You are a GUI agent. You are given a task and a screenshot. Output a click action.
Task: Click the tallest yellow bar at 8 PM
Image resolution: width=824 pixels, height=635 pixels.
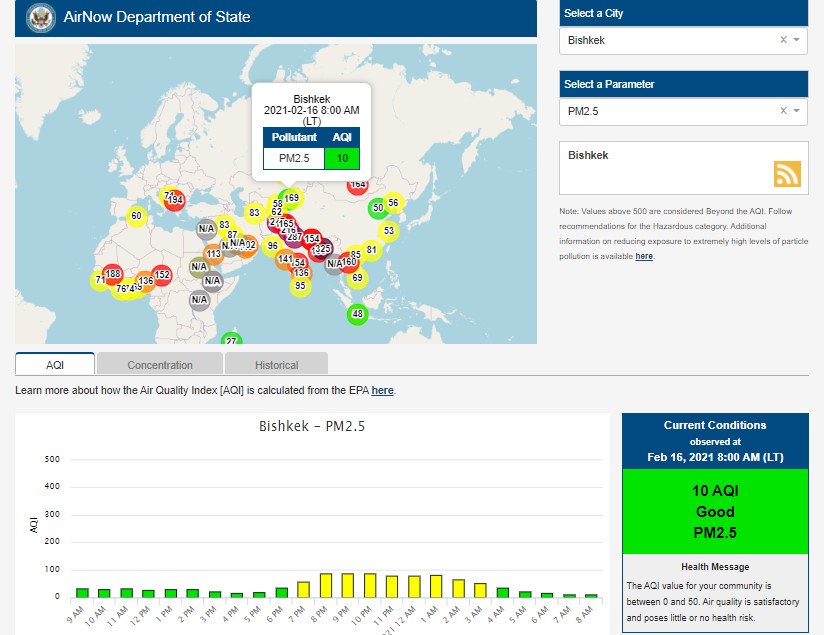coord(326,585)
